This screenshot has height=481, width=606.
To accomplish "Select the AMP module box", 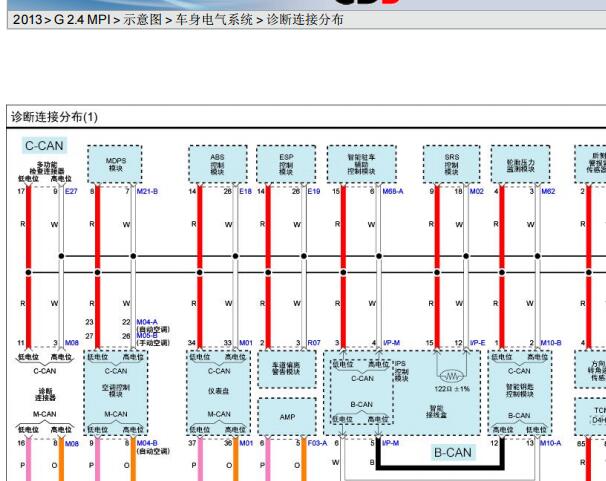I will (x=287, y=417).
